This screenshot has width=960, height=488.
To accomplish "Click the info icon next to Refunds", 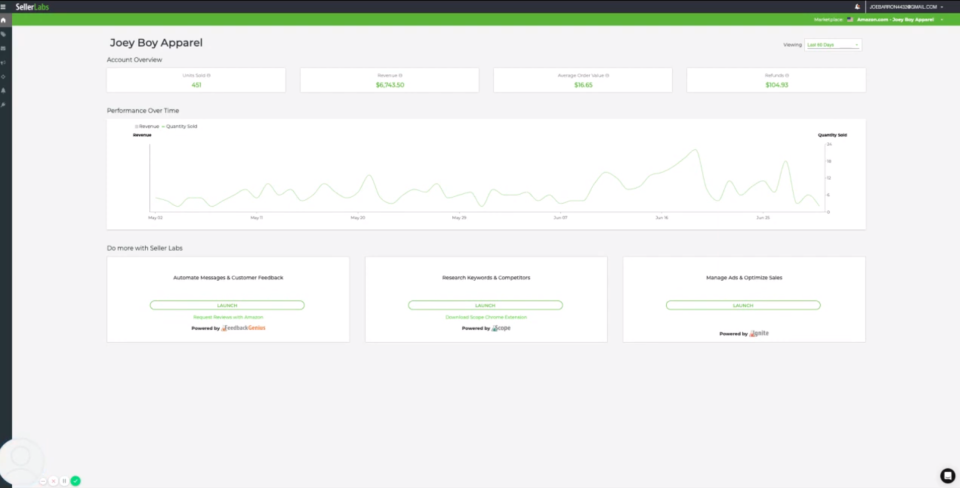I will (x=786, y=75).
